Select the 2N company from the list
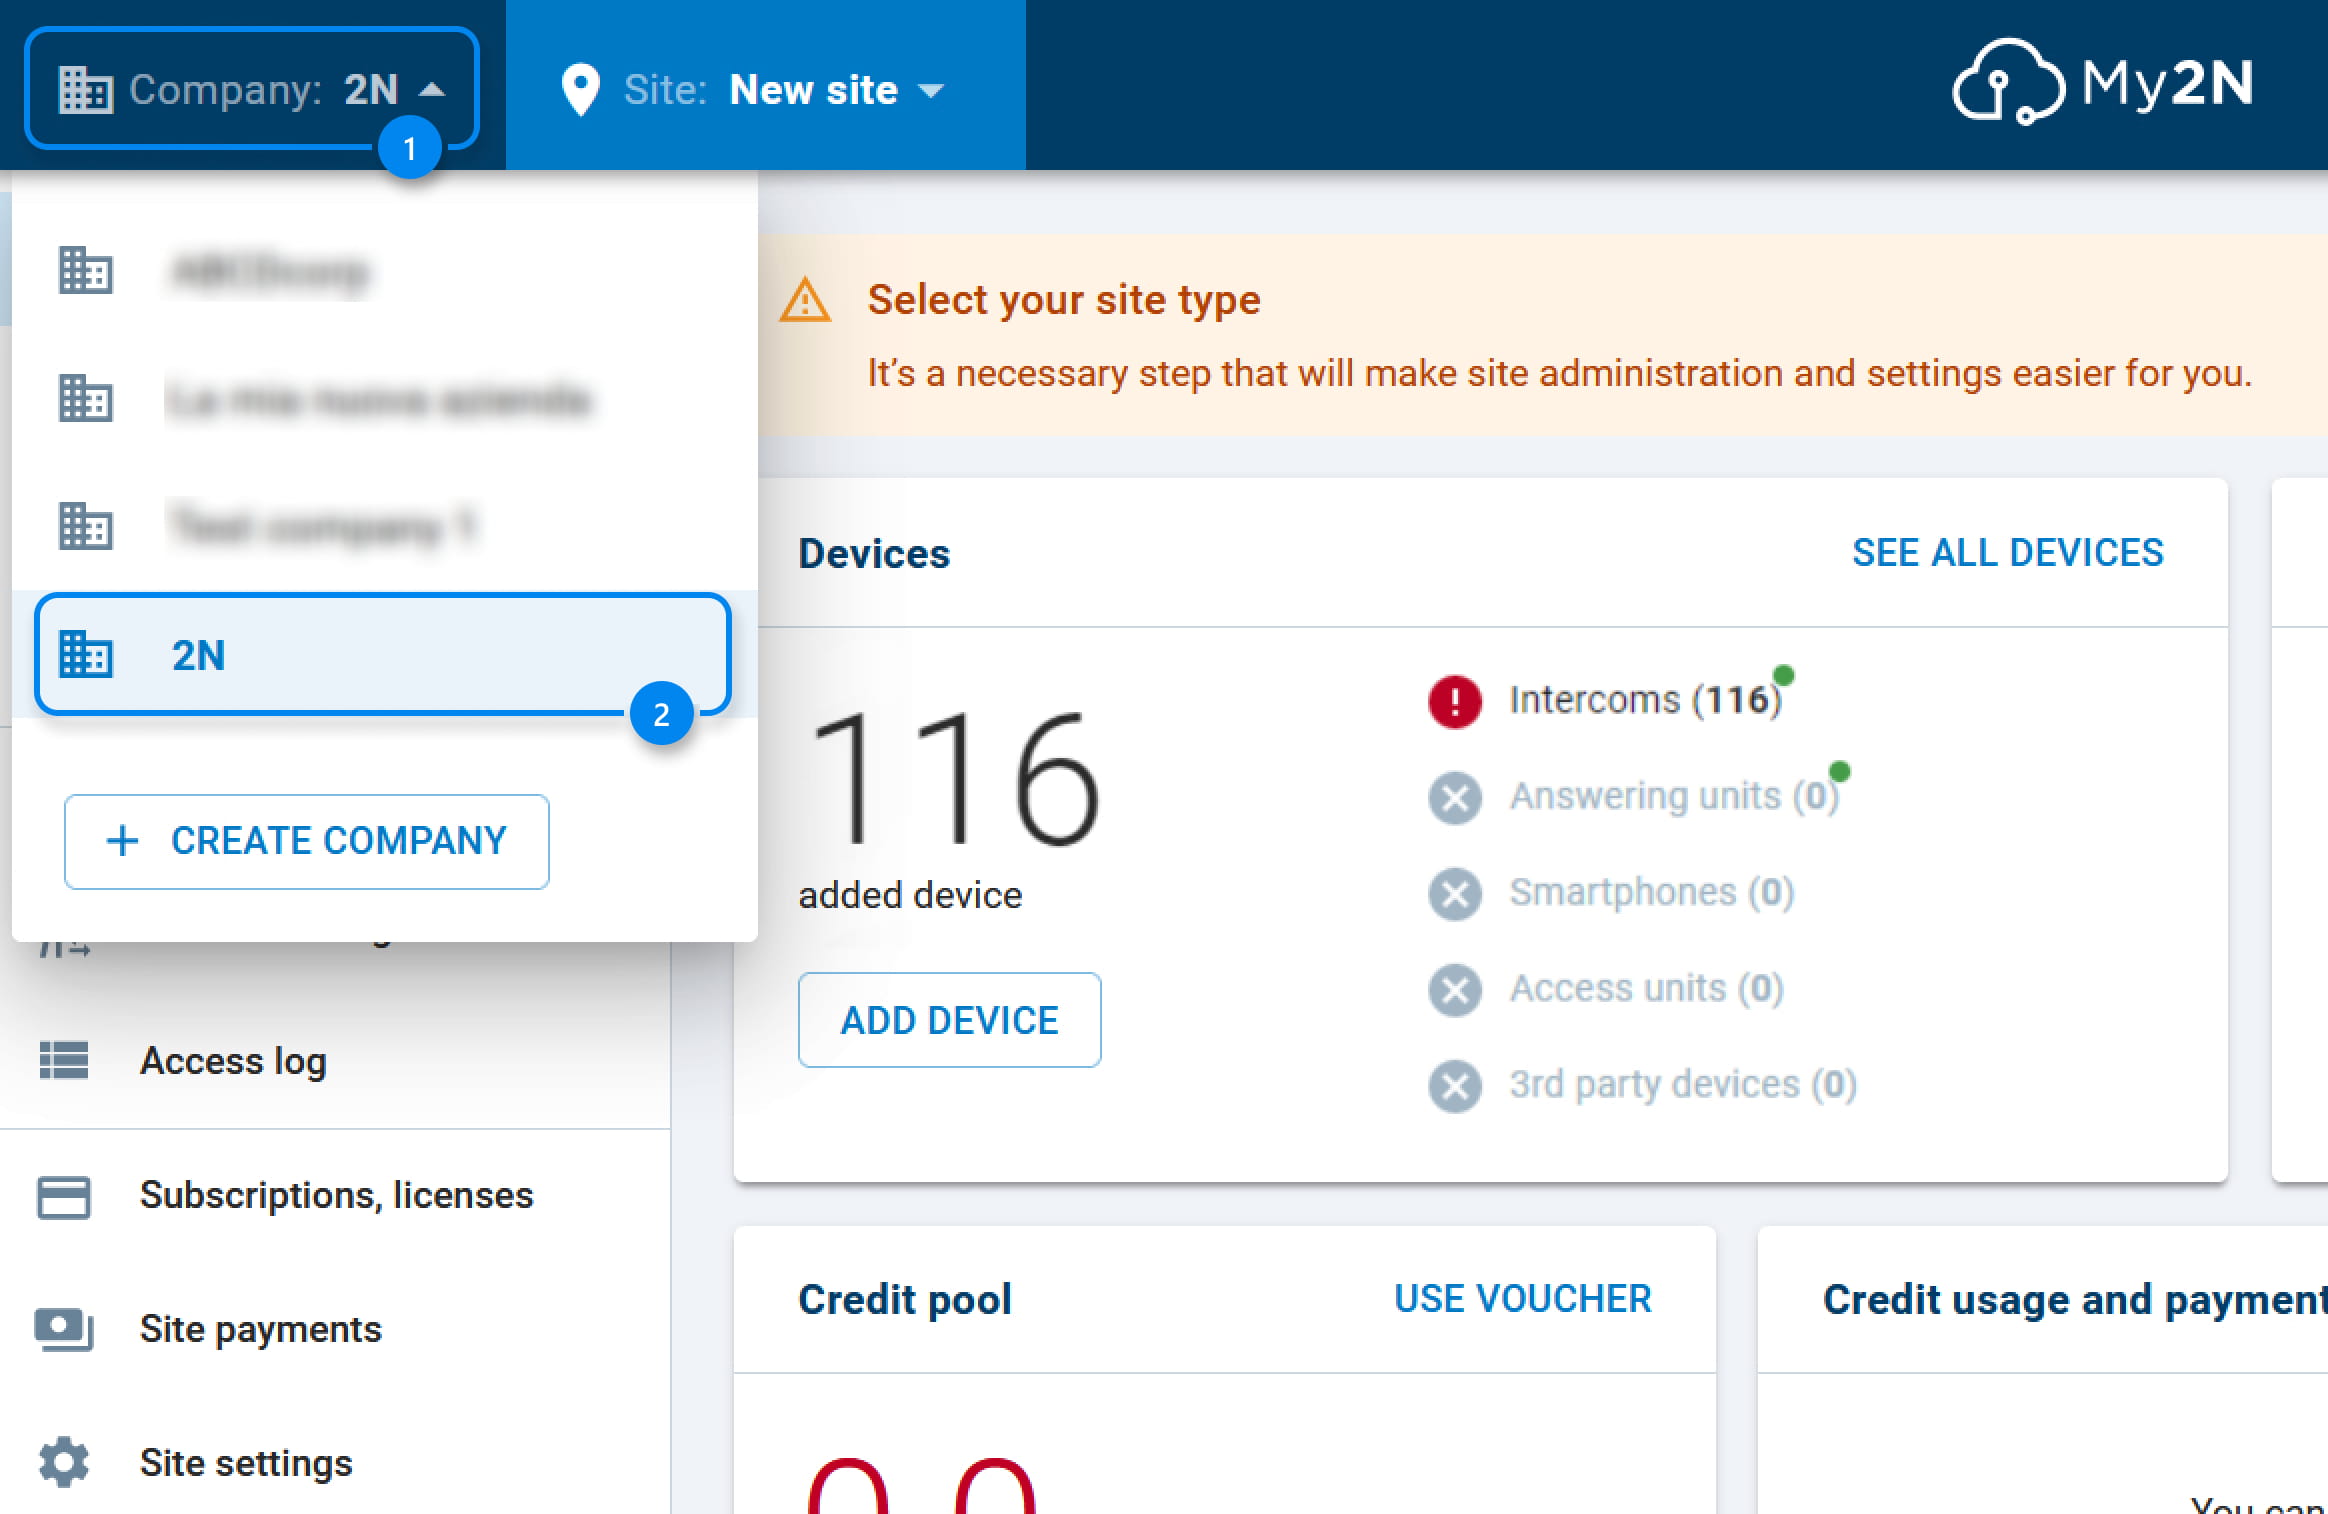2328x1514 pixels. [383, 654]
